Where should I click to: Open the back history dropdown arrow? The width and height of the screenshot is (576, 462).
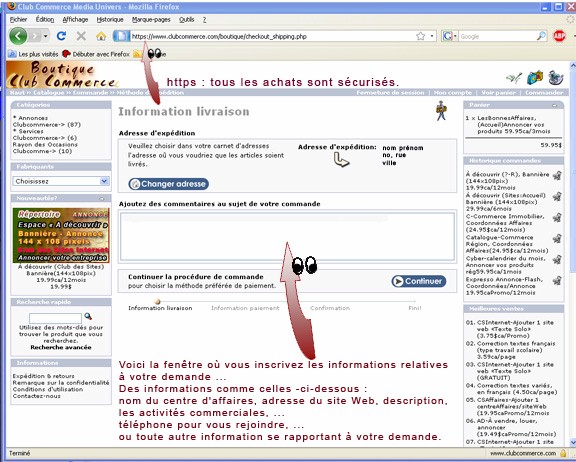(46, 36)
